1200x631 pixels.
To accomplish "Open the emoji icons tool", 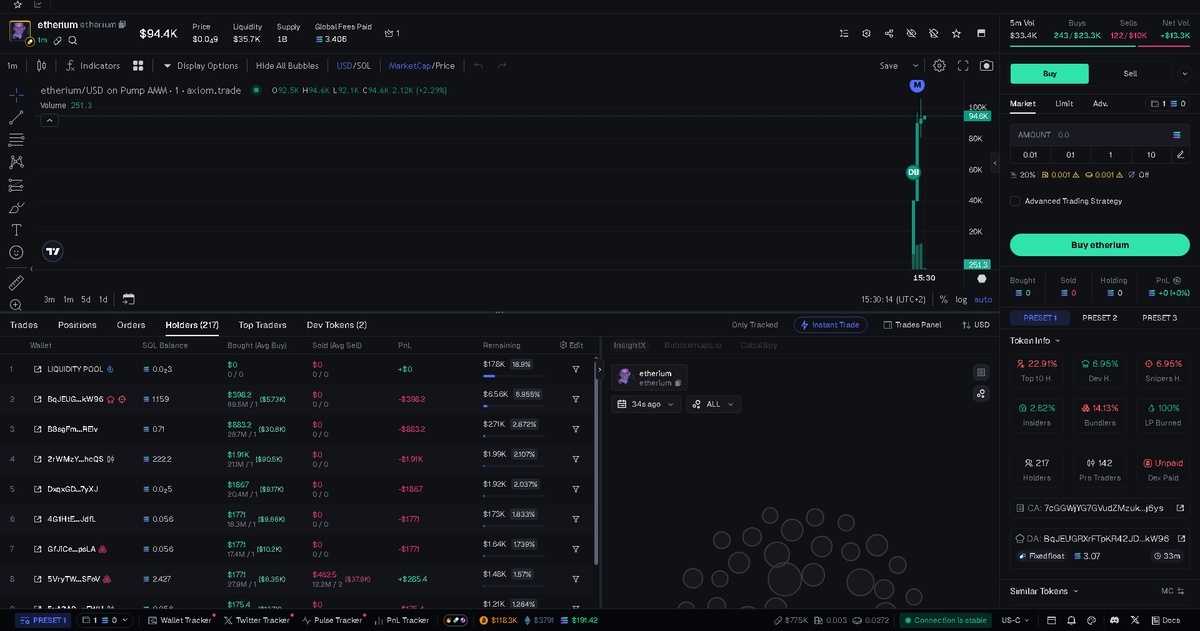I will (x=16, y=253).
